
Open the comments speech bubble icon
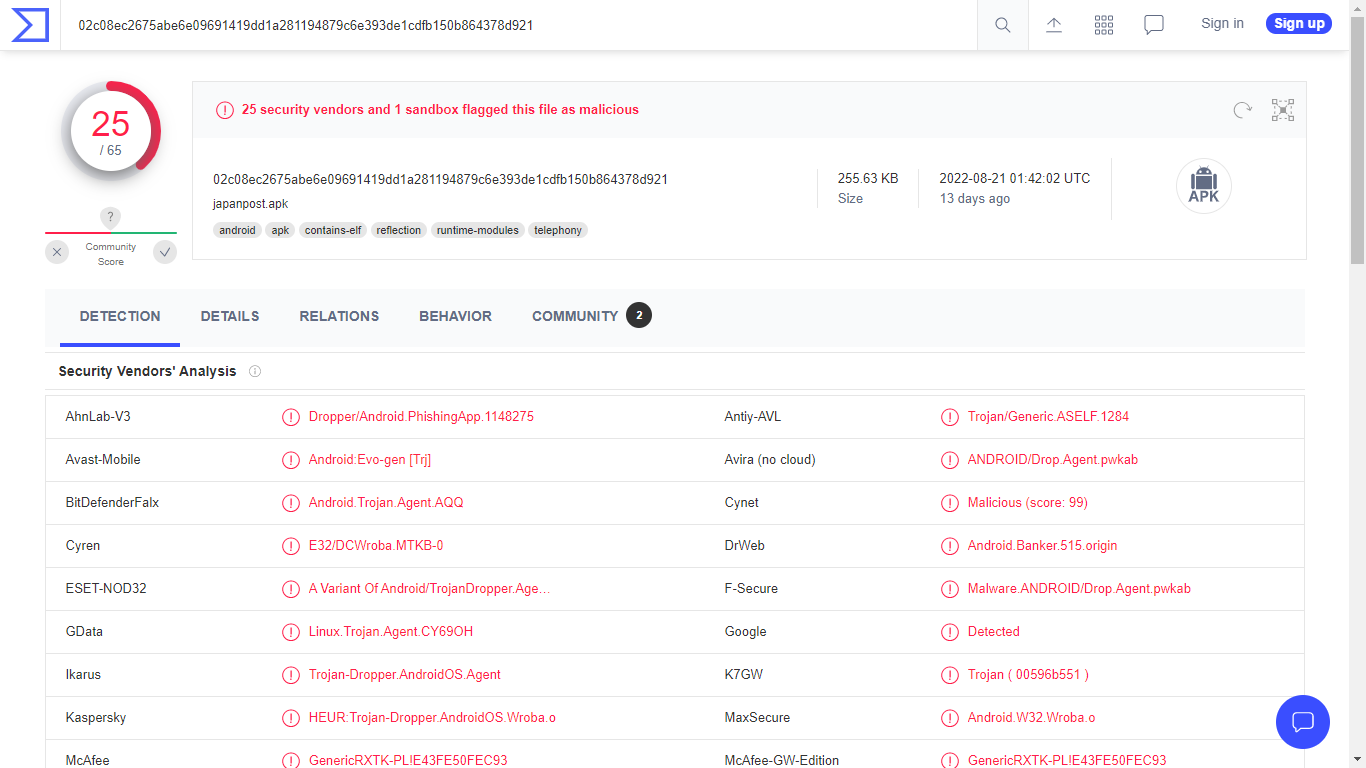click(x=1154, y=25)
